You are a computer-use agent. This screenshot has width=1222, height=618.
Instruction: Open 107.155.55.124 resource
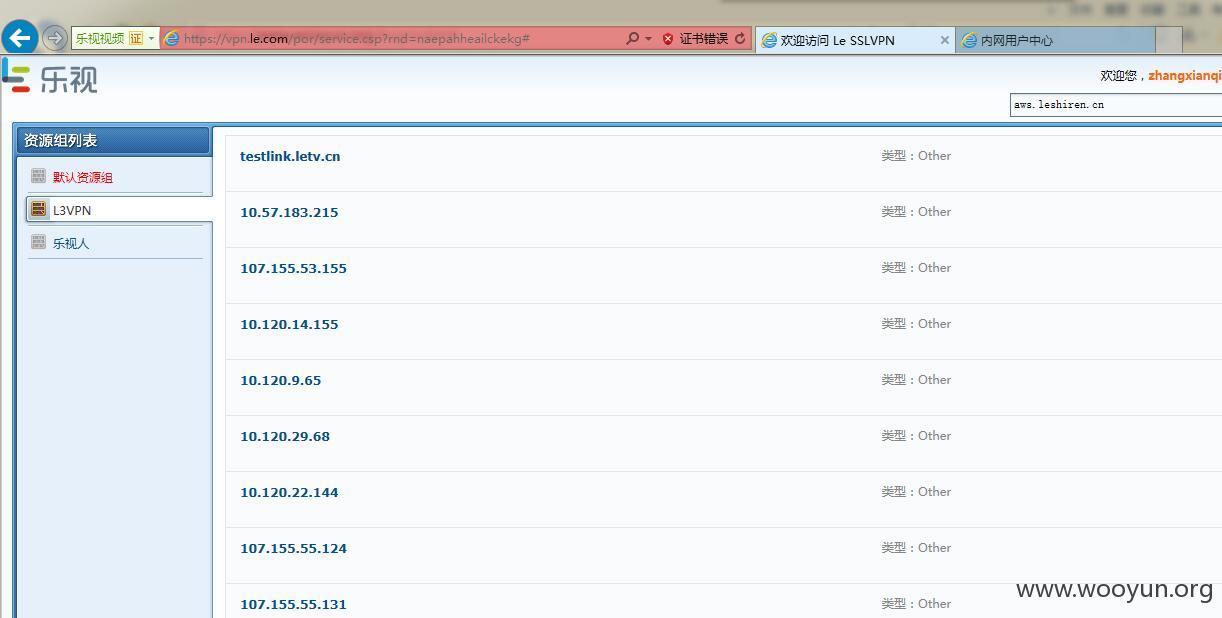(x=293, y=548)
